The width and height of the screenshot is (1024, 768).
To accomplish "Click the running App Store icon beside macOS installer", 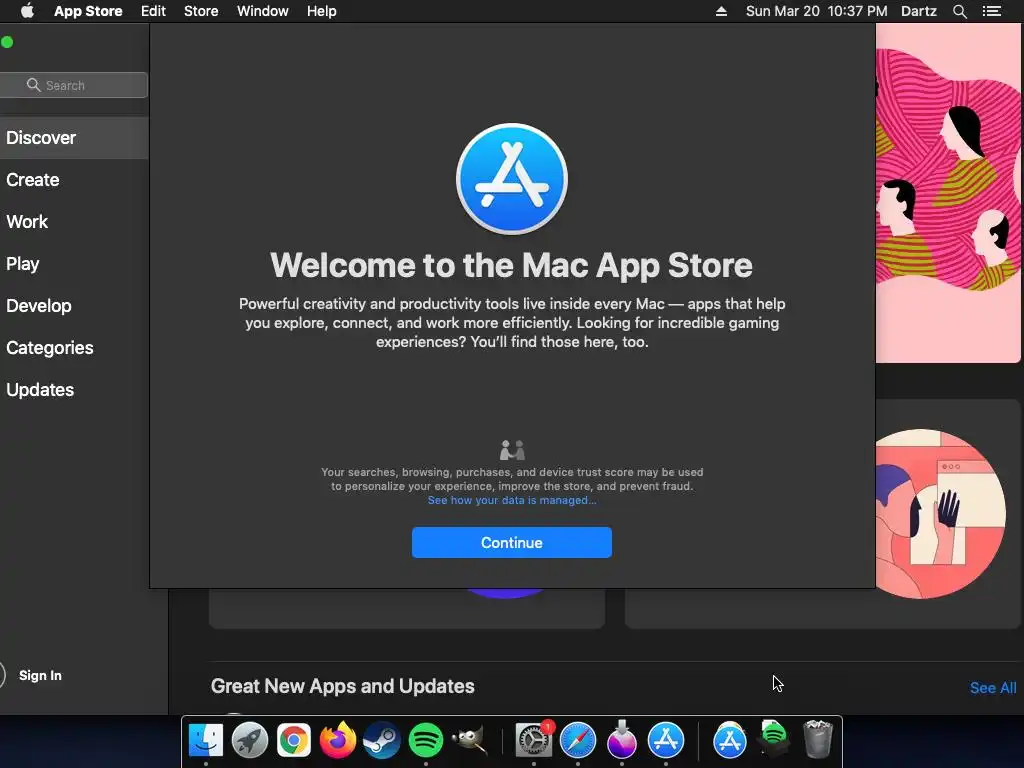I will (665, 740).
